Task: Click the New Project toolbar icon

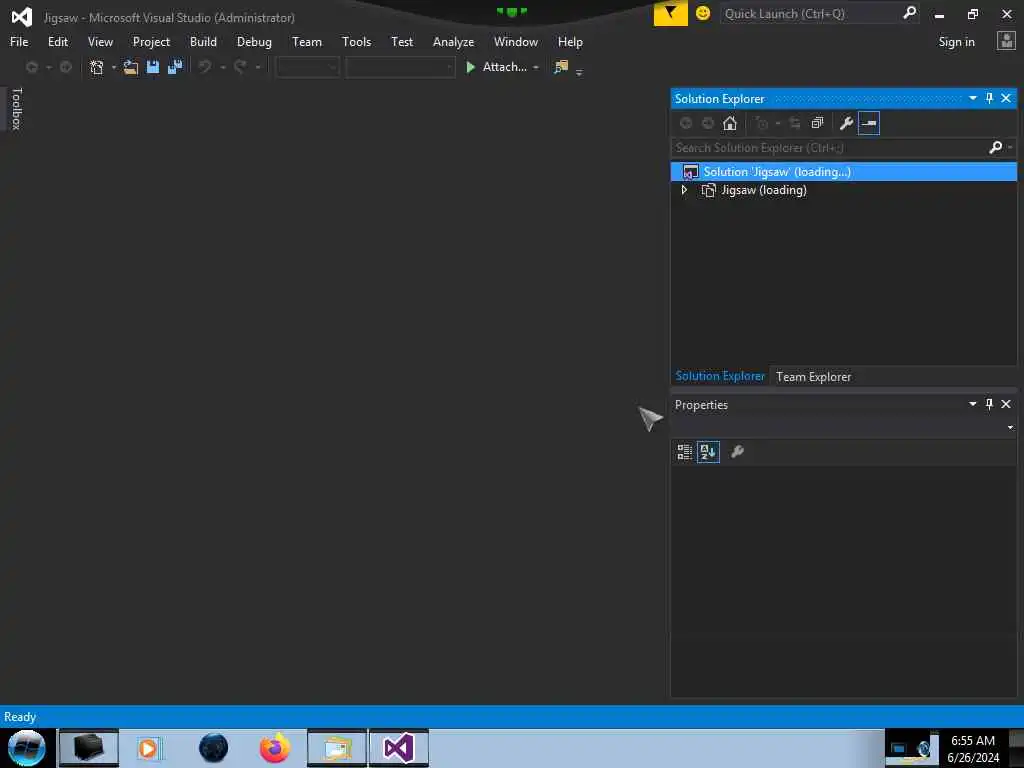Action: coord(97,67)
